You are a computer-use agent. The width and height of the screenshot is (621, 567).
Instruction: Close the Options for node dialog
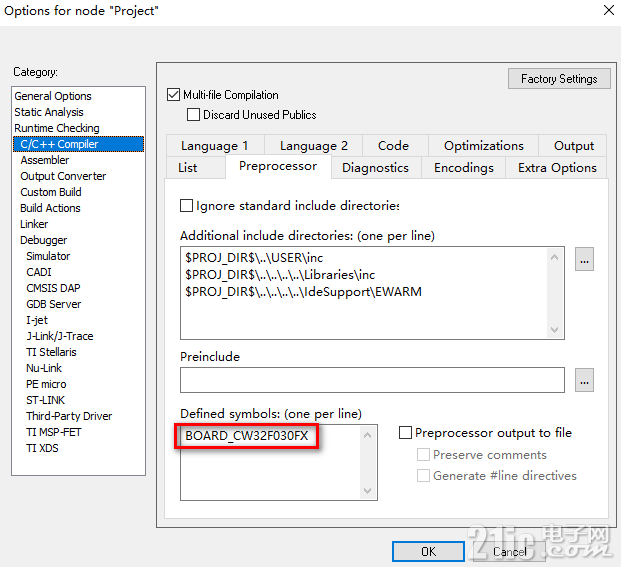click(x=609, y=10)
